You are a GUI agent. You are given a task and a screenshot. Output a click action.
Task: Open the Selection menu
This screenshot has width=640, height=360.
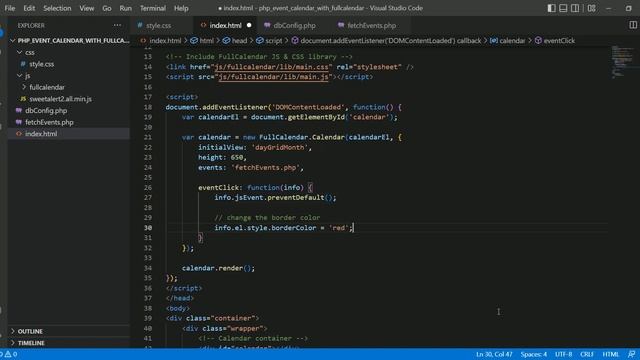pyautogui.click(x=57, y=8)
